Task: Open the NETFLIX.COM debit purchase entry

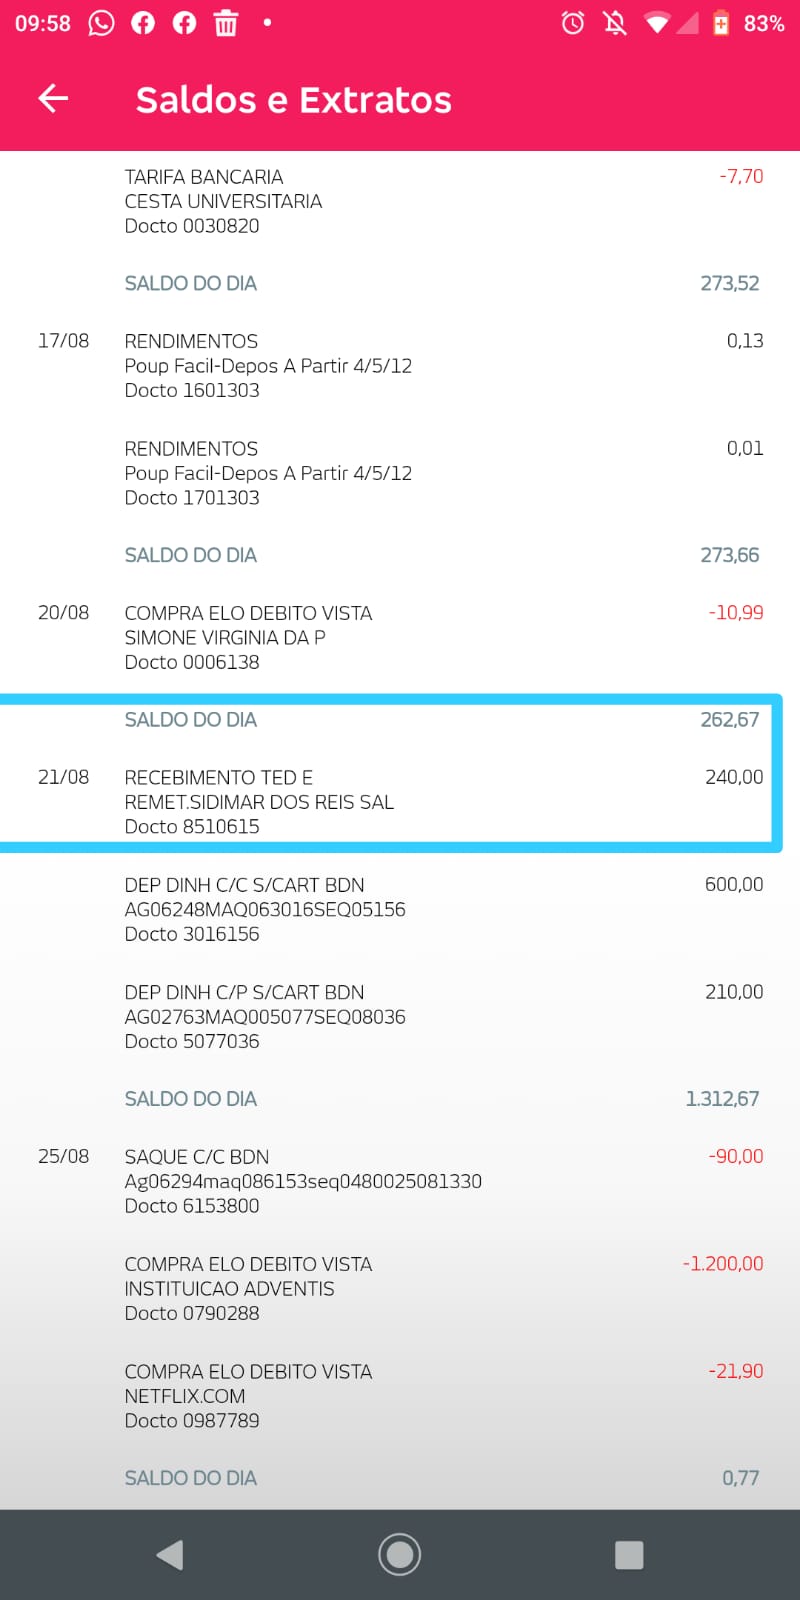Action: coord(400,1396)
